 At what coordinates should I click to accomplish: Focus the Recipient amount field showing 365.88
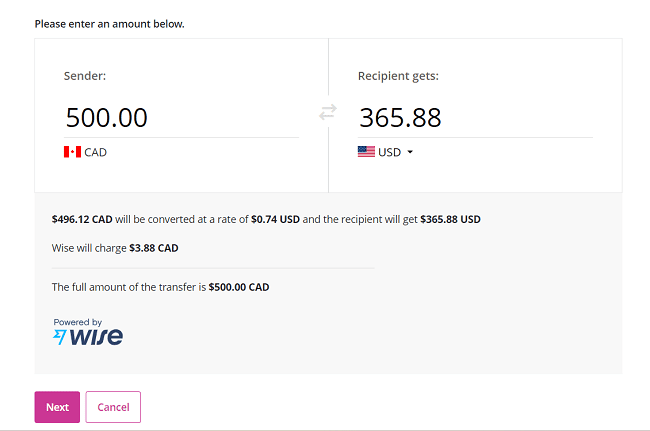click(474, 117)
